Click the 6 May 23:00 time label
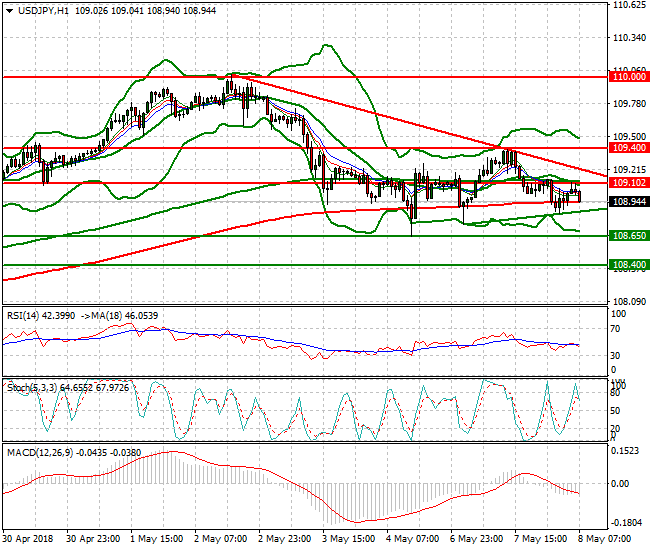Viewport: 650px width, 550px height. pyautogui.click(x=476, y=539)
